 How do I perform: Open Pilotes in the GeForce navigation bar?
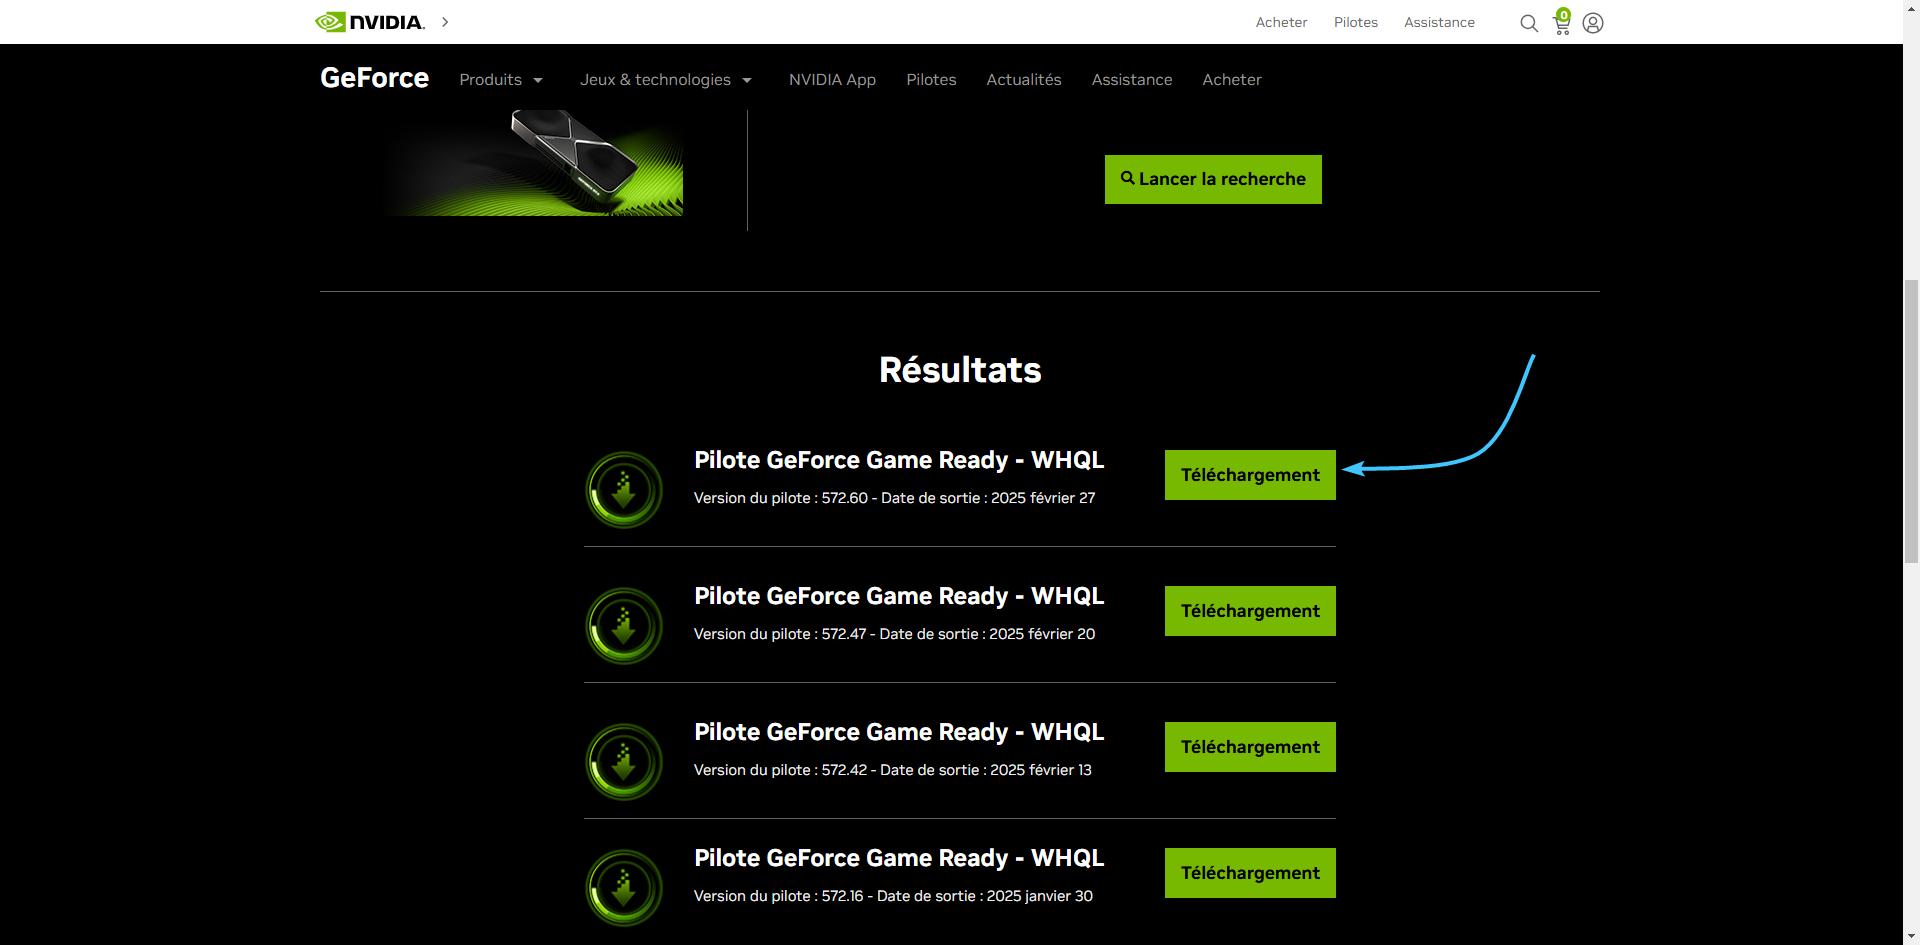931,80
